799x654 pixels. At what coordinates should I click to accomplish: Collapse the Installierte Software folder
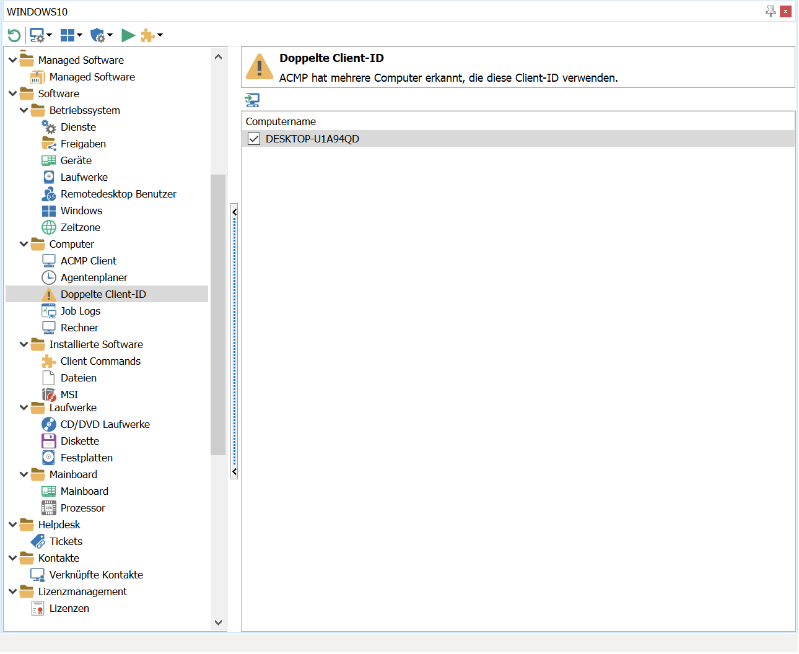24,345
